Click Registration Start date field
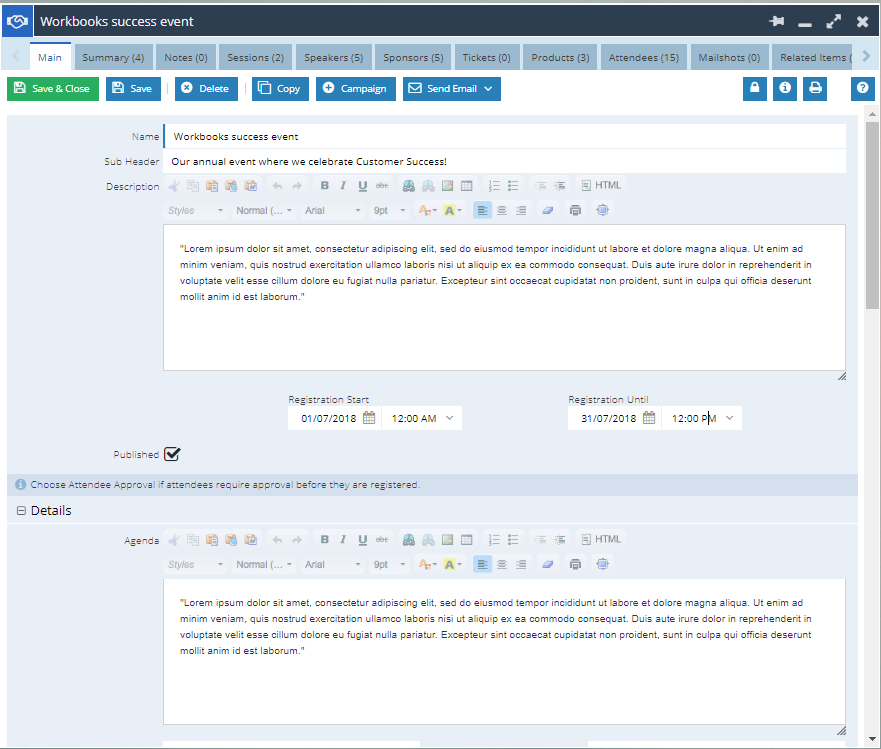 (x=328, y=418)
